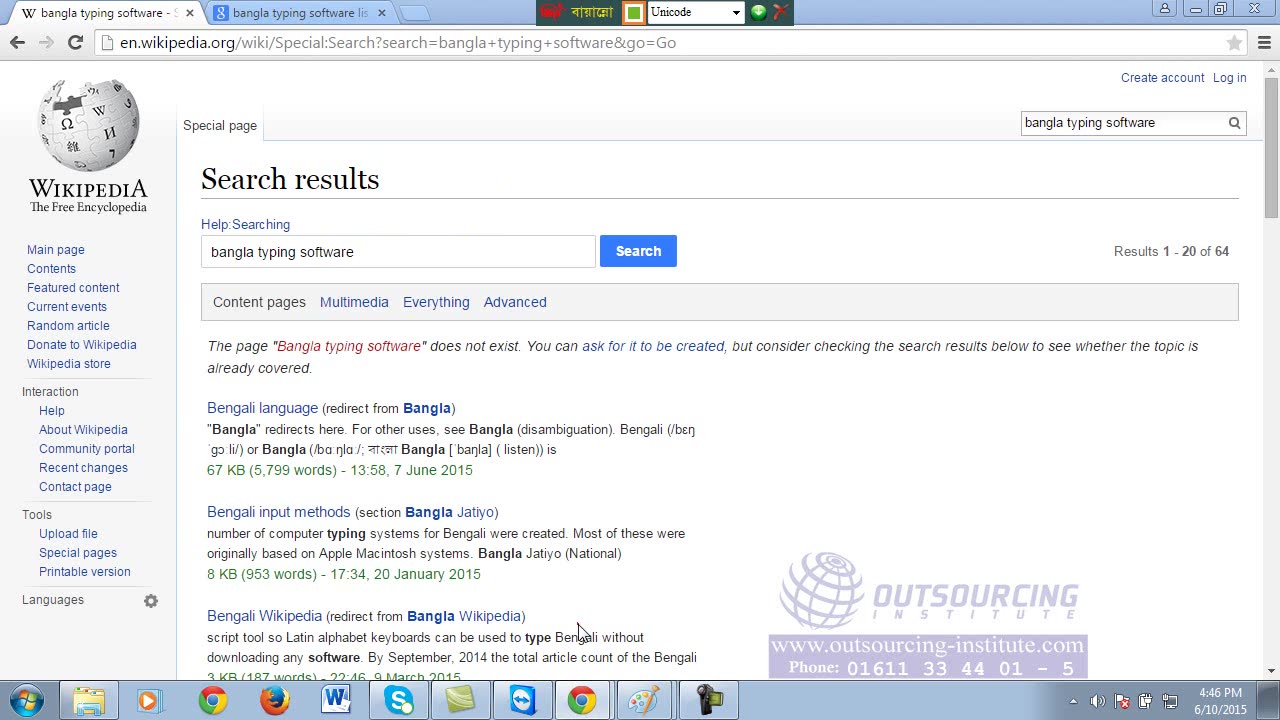The height and width of the screenshot is (720, 1280).
Task: Open Firefox from the taskbar
Action: click(274, 701)
